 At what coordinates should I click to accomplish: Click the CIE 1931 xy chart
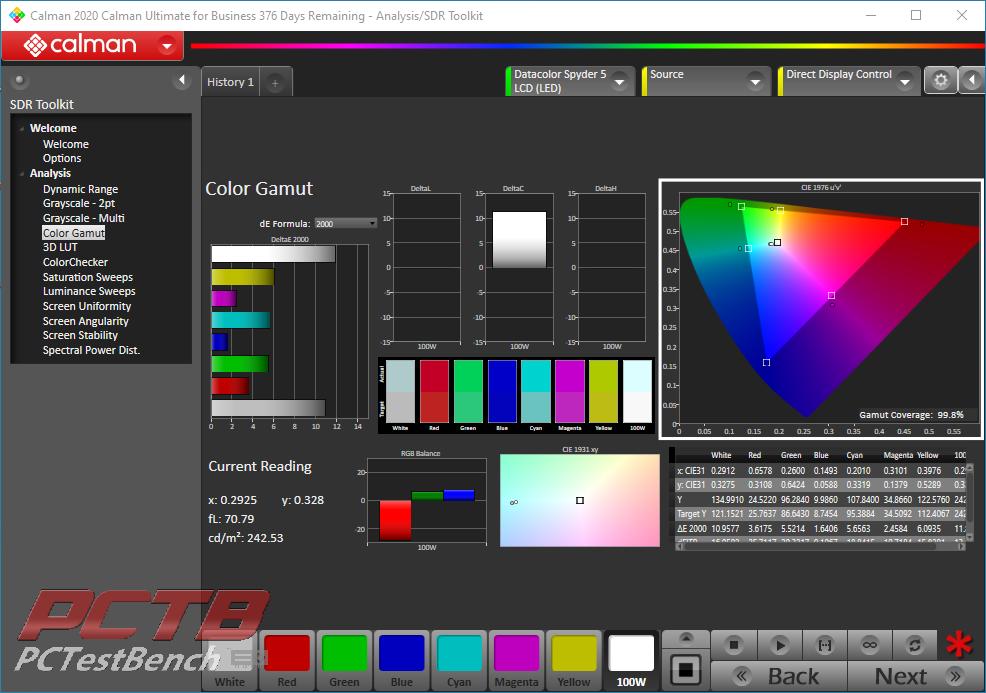tap(580, 501)
